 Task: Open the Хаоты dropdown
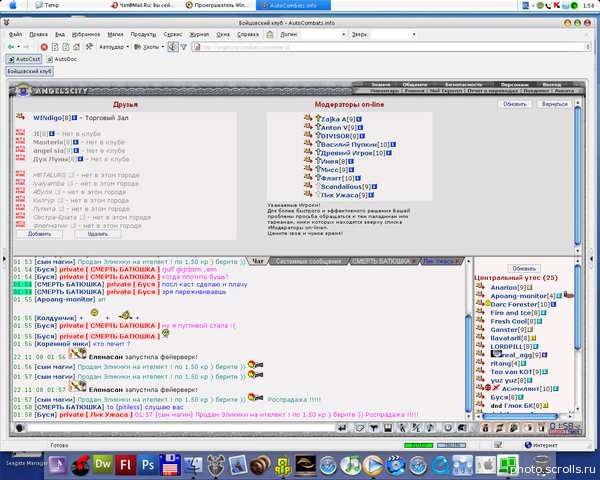click(149, 47)
